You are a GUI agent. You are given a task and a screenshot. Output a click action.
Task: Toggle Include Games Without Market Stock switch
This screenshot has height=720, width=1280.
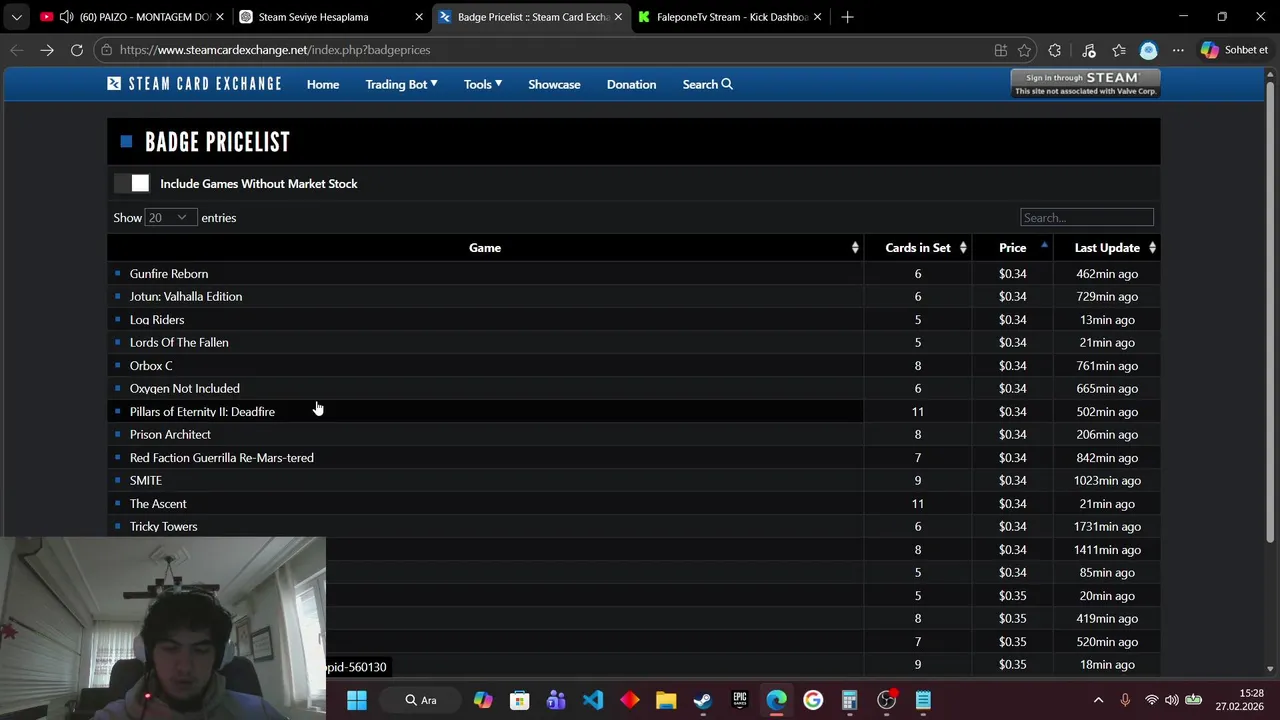click(x=131, y=183)
